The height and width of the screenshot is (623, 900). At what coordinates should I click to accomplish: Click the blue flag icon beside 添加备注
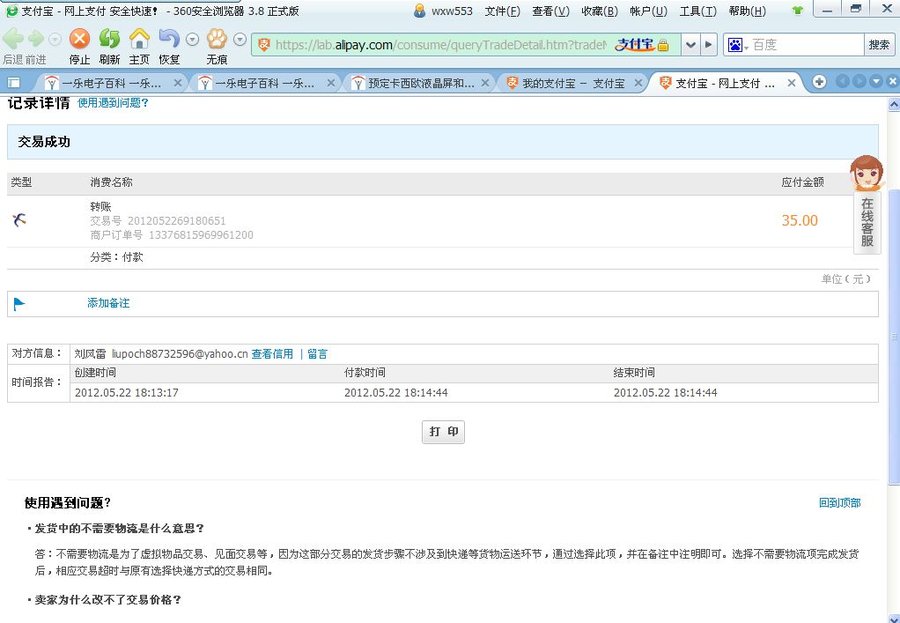[x=19, y=304]
